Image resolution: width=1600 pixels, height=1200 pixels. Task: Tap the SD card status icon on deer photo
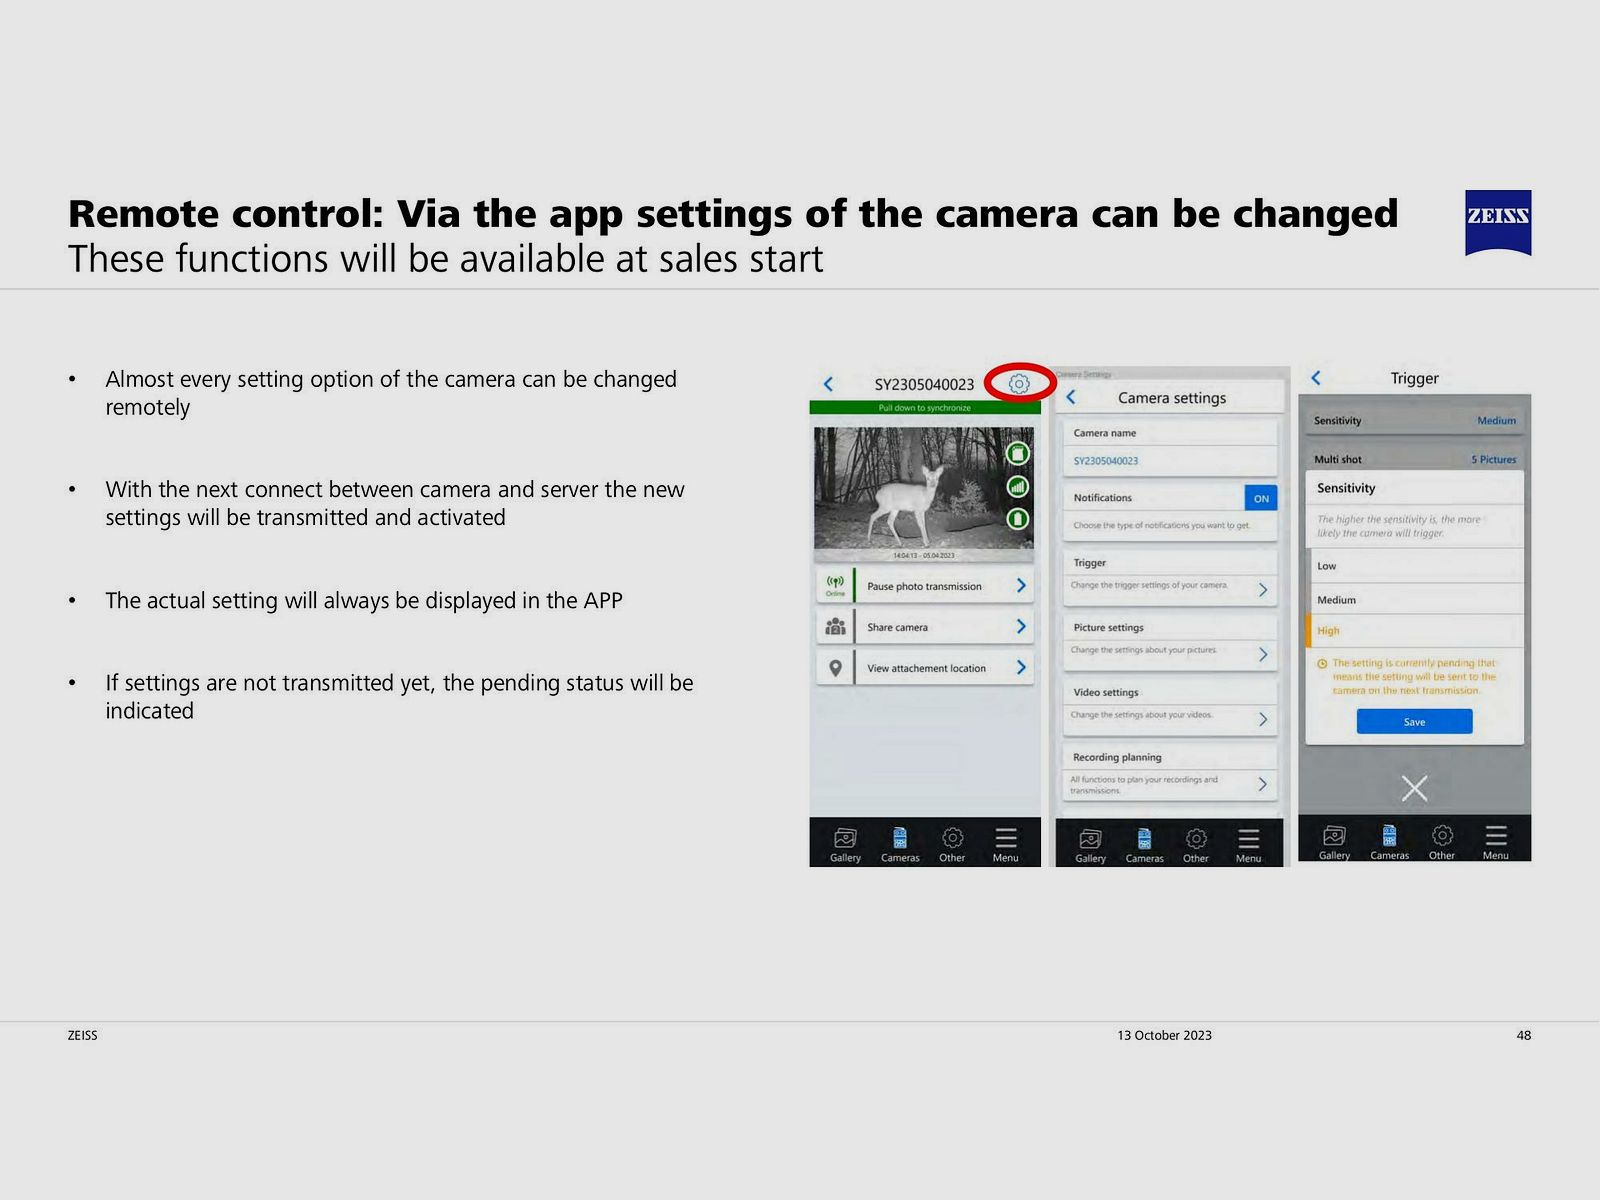point(1018,454)
